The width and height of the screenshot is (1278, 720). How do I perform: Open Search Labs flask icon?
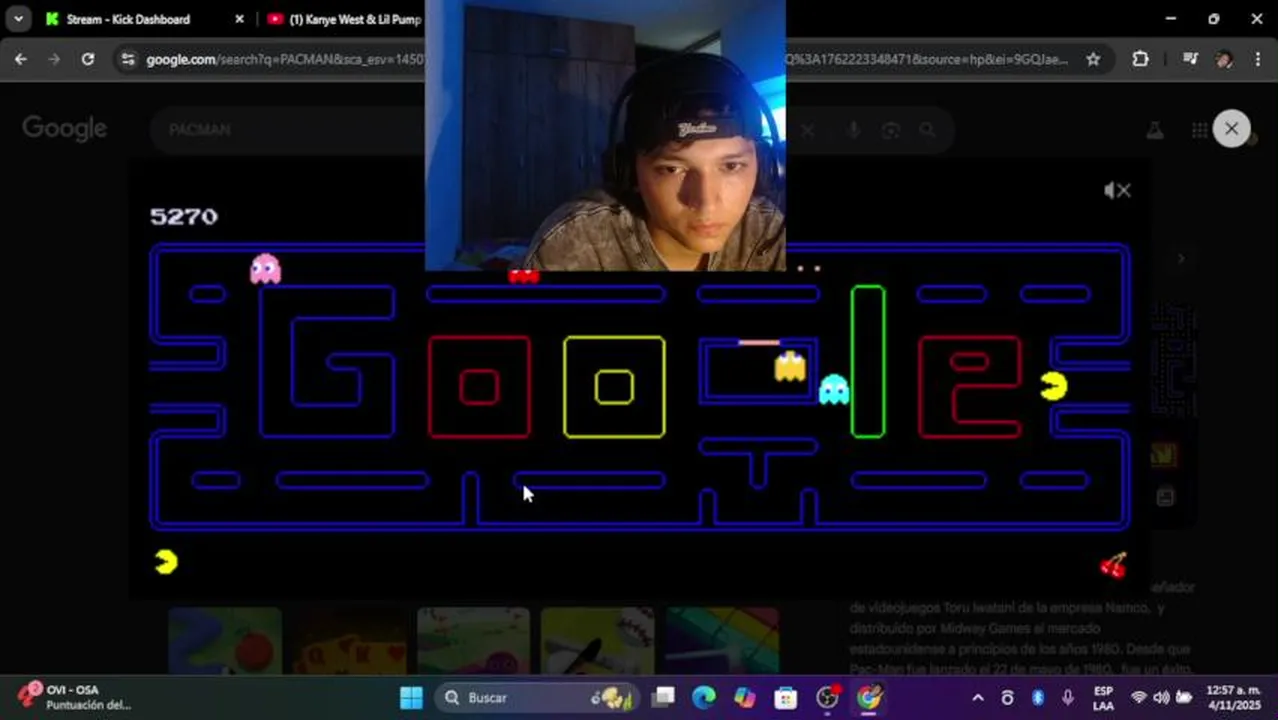pyautogui.click(x=1154, y=130)
